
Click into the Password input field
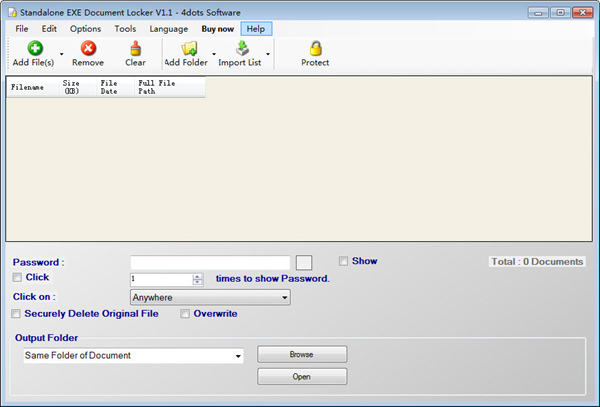(210, 263)
